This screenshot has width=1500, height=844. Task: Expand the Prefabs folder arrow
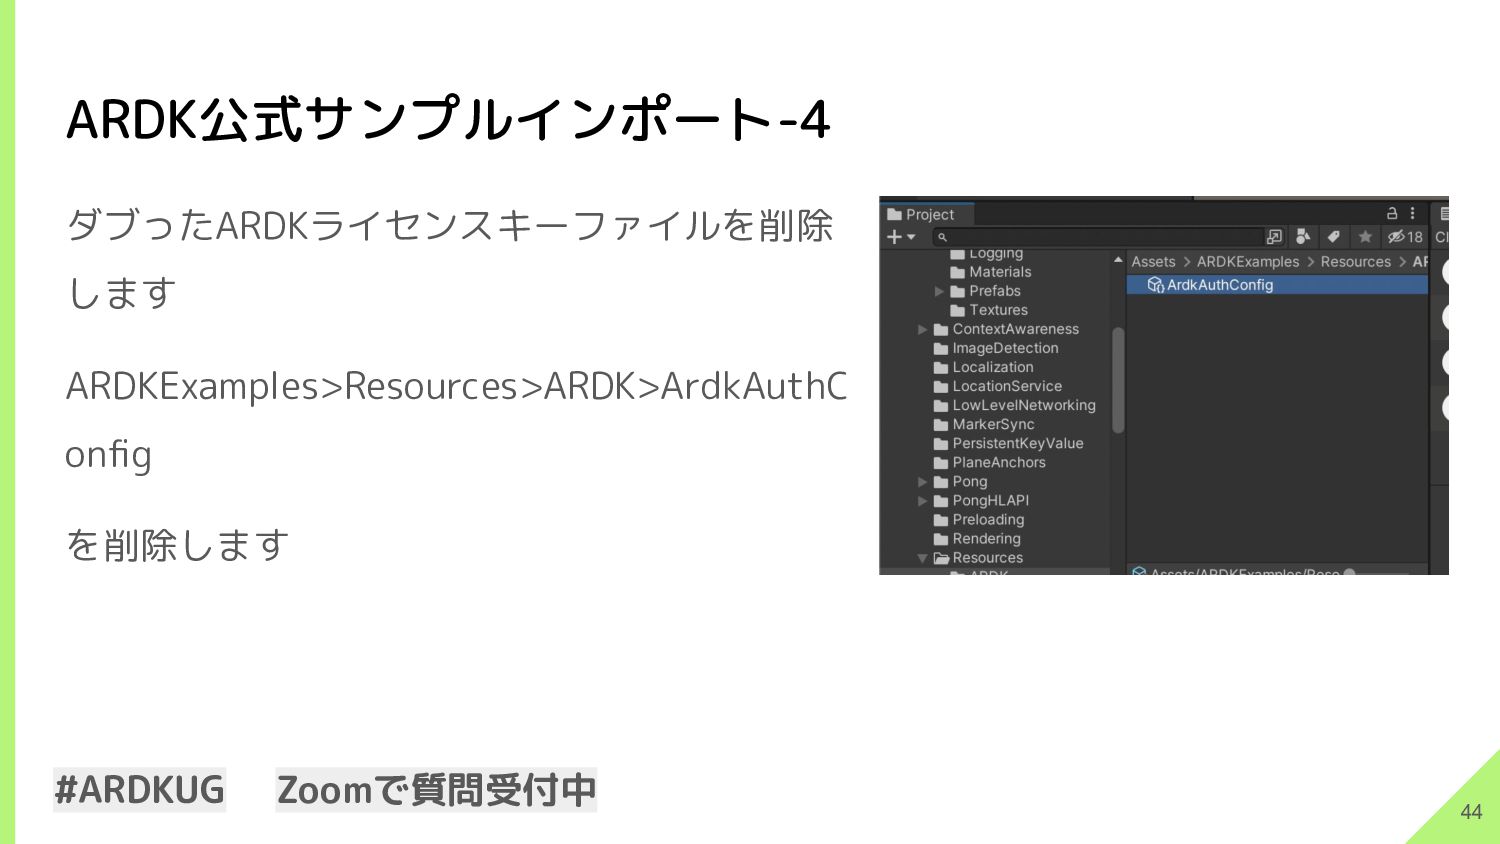click(939, 291)
